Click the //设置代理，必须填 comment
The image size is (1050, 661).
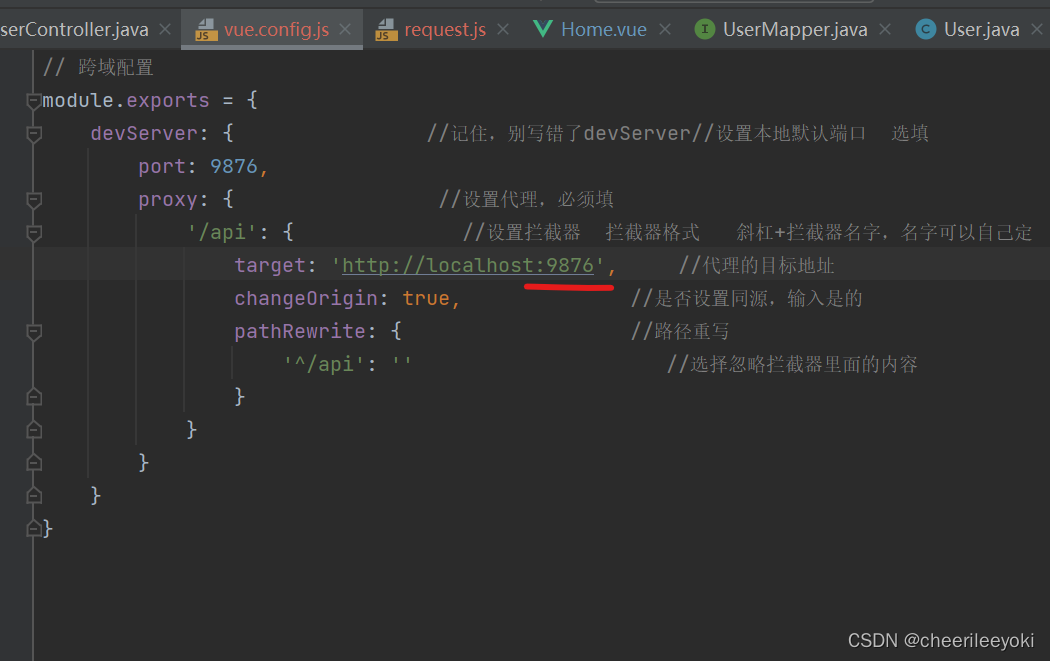click(x=526, y=199)
